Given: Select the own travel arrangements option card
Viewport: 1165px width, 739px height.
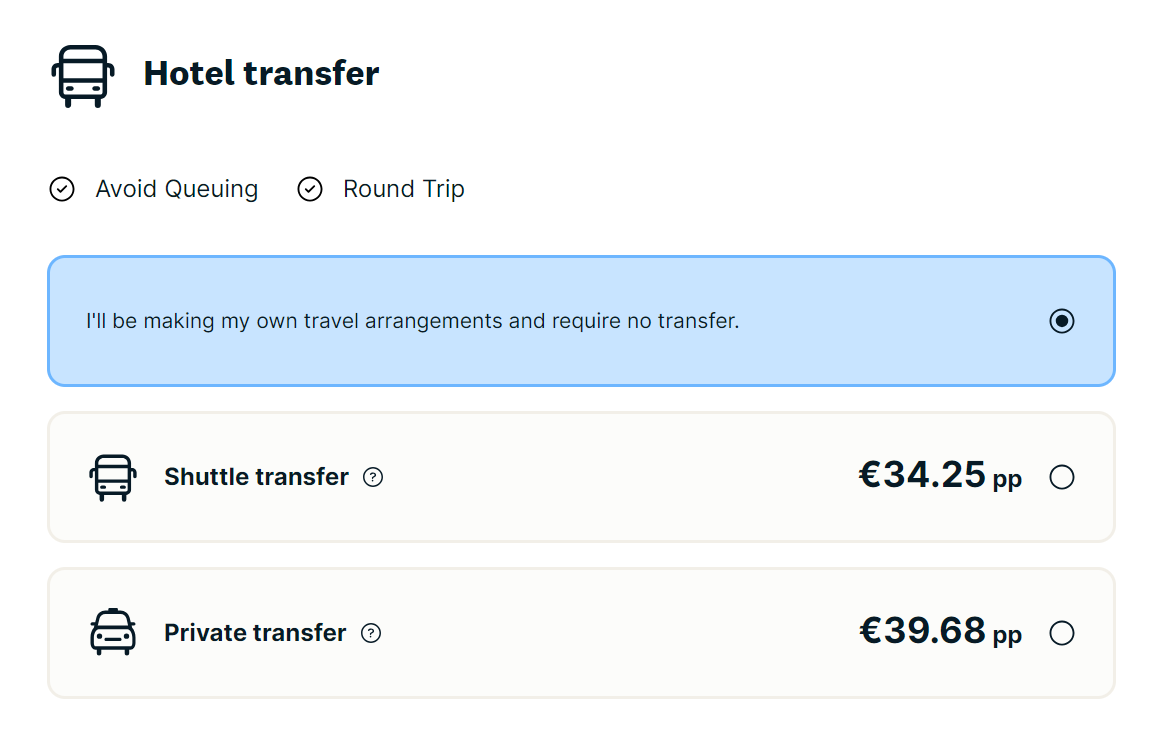Looking at the screenshot, I should point(580,321).
